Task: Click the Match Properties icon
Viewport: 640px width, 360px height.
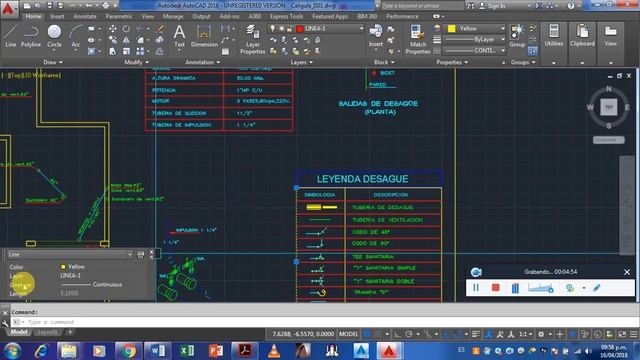Action: (x=418, y=39)
